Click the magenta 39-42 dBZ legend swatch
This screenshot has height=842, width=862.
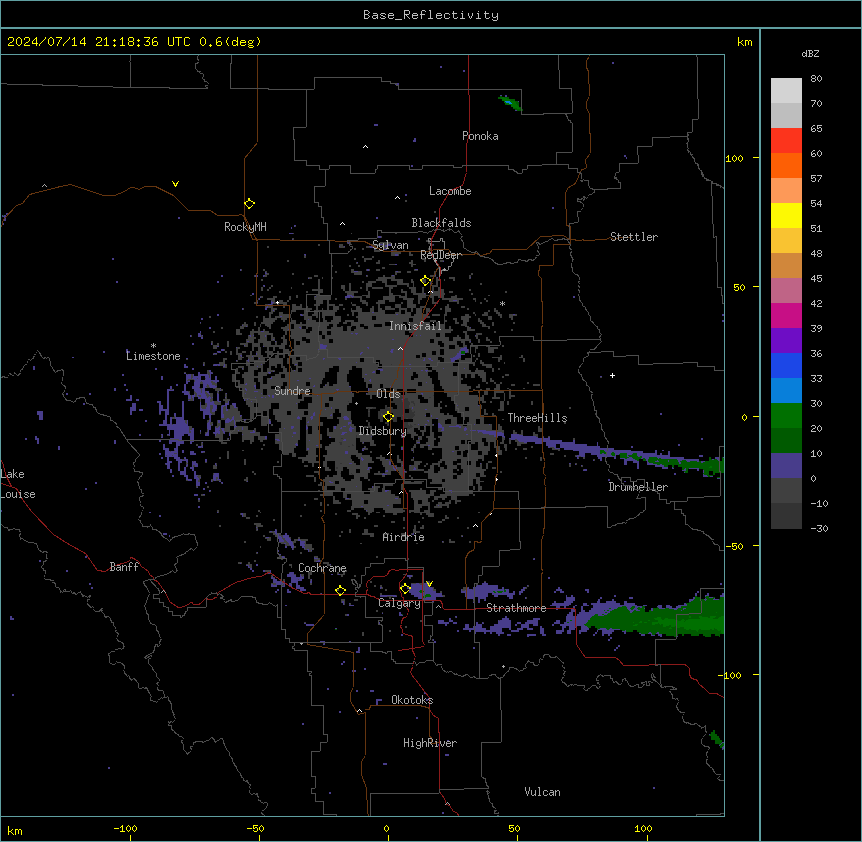[x=786, y=316]
